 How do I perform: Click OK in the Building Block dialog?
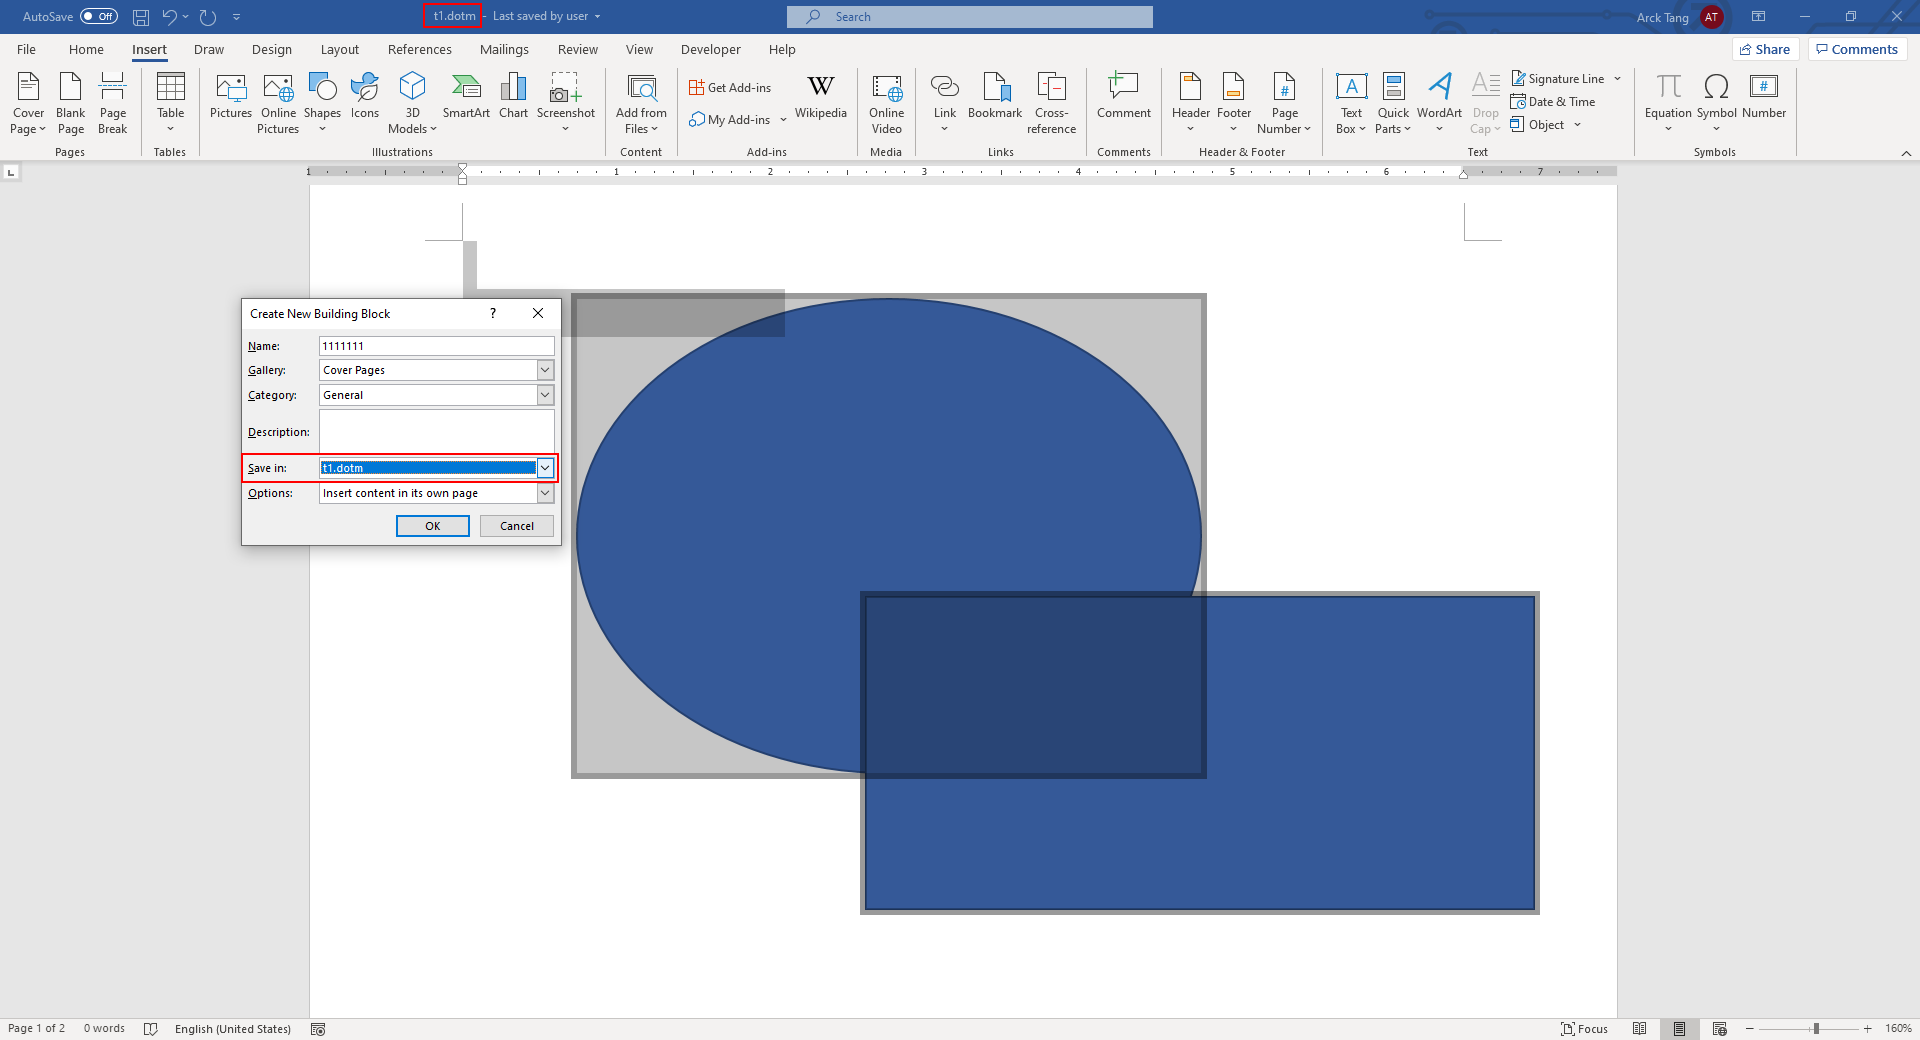point(432,526)
